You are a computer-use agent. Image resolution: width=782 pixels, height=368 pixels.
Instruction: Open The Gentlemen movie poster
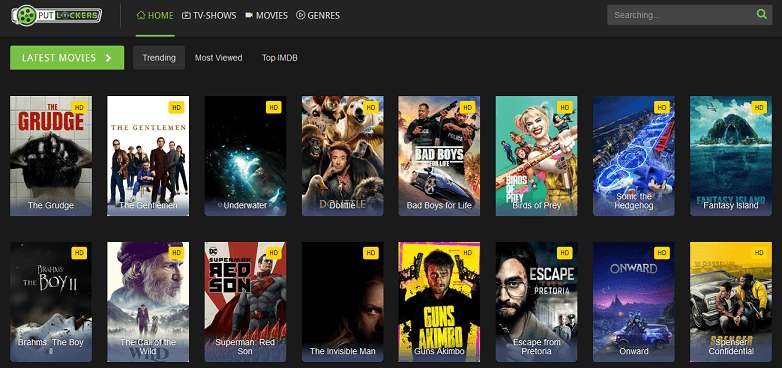[x=148, y=156]
